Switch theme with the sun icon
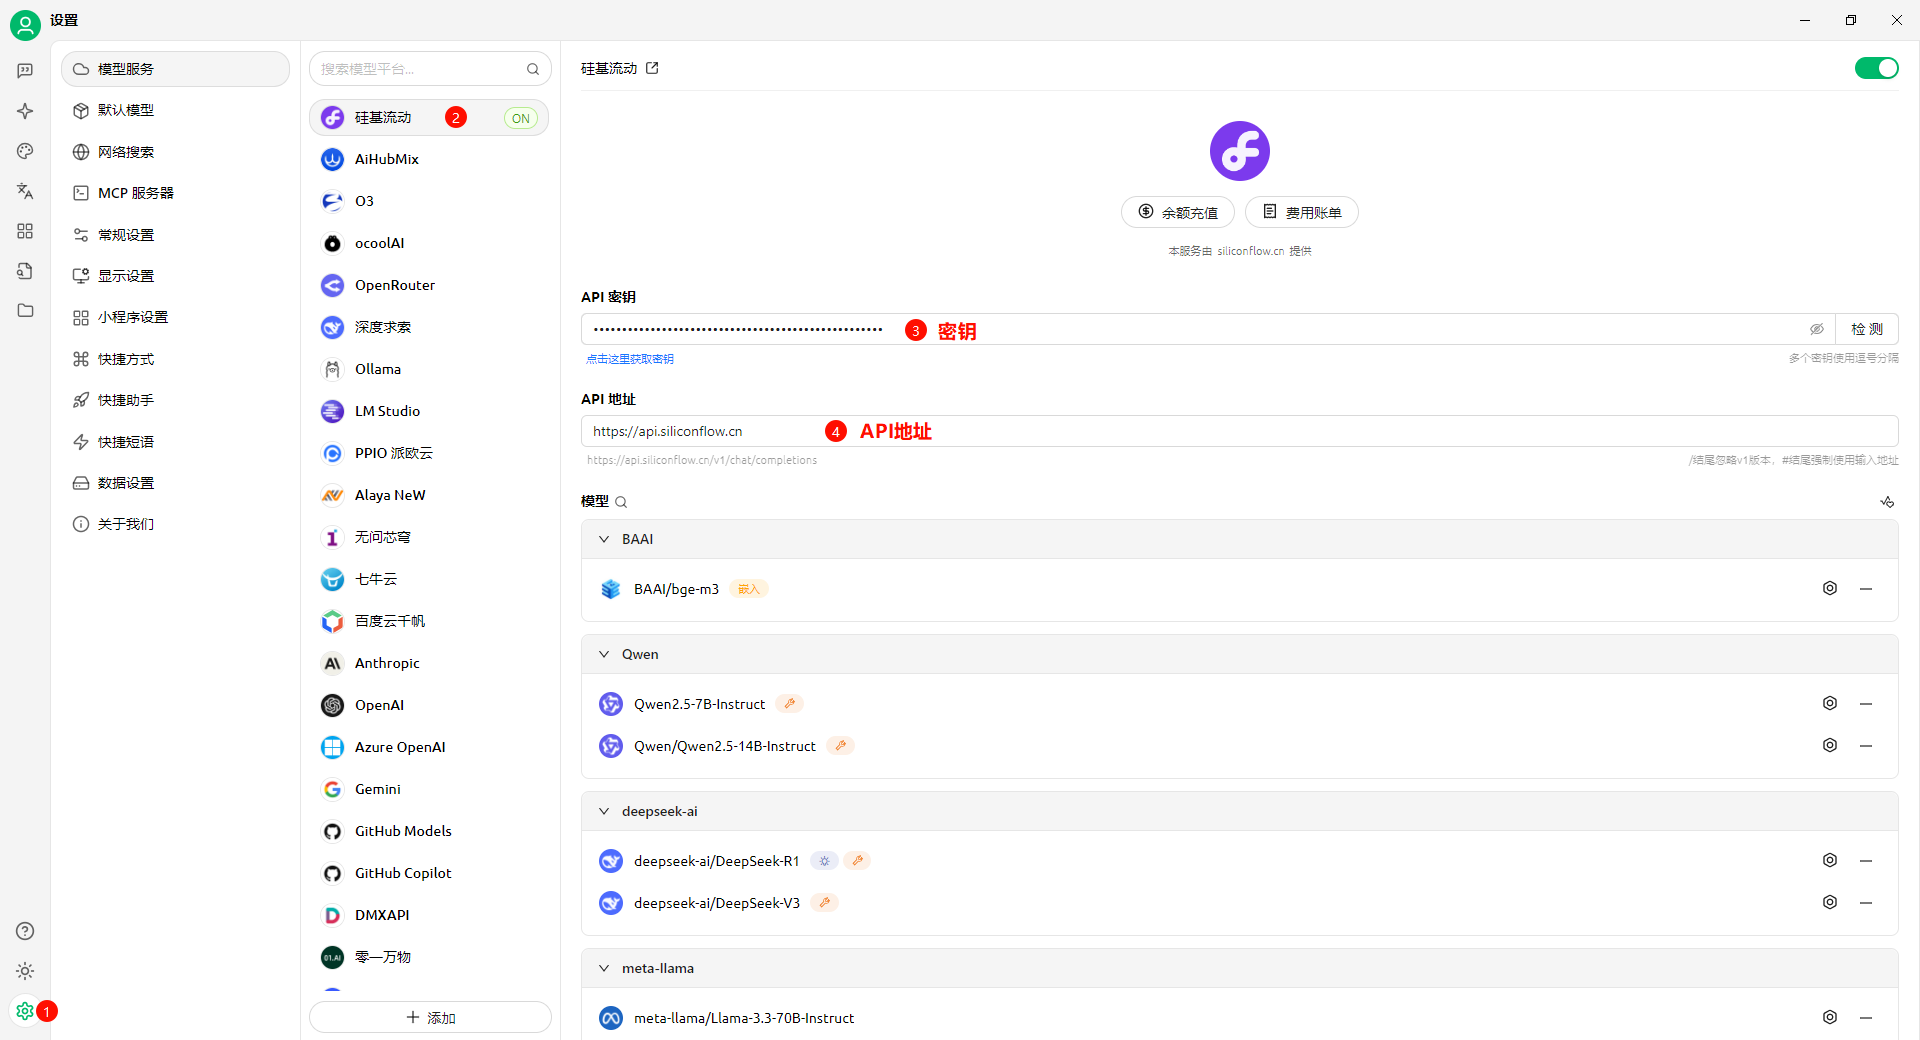 tap(25, 971)
